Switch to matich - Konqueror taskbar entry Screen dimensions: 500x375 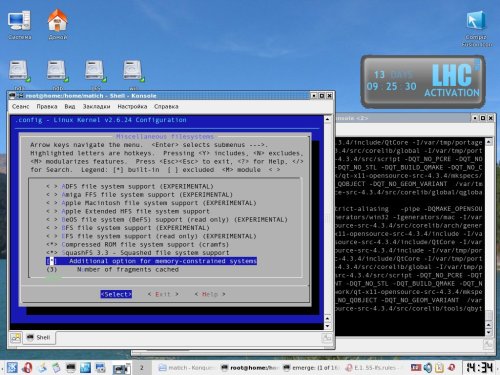click(186, 368)
